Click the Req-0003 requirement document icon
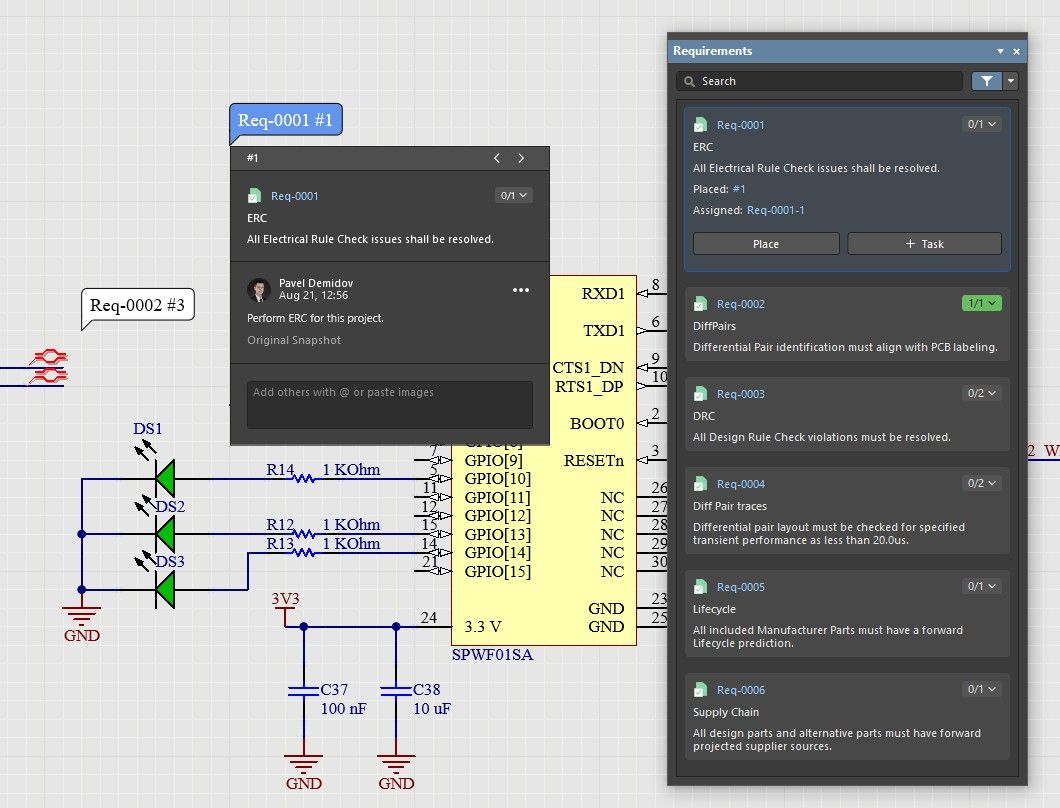 click(x=700, y=393)
